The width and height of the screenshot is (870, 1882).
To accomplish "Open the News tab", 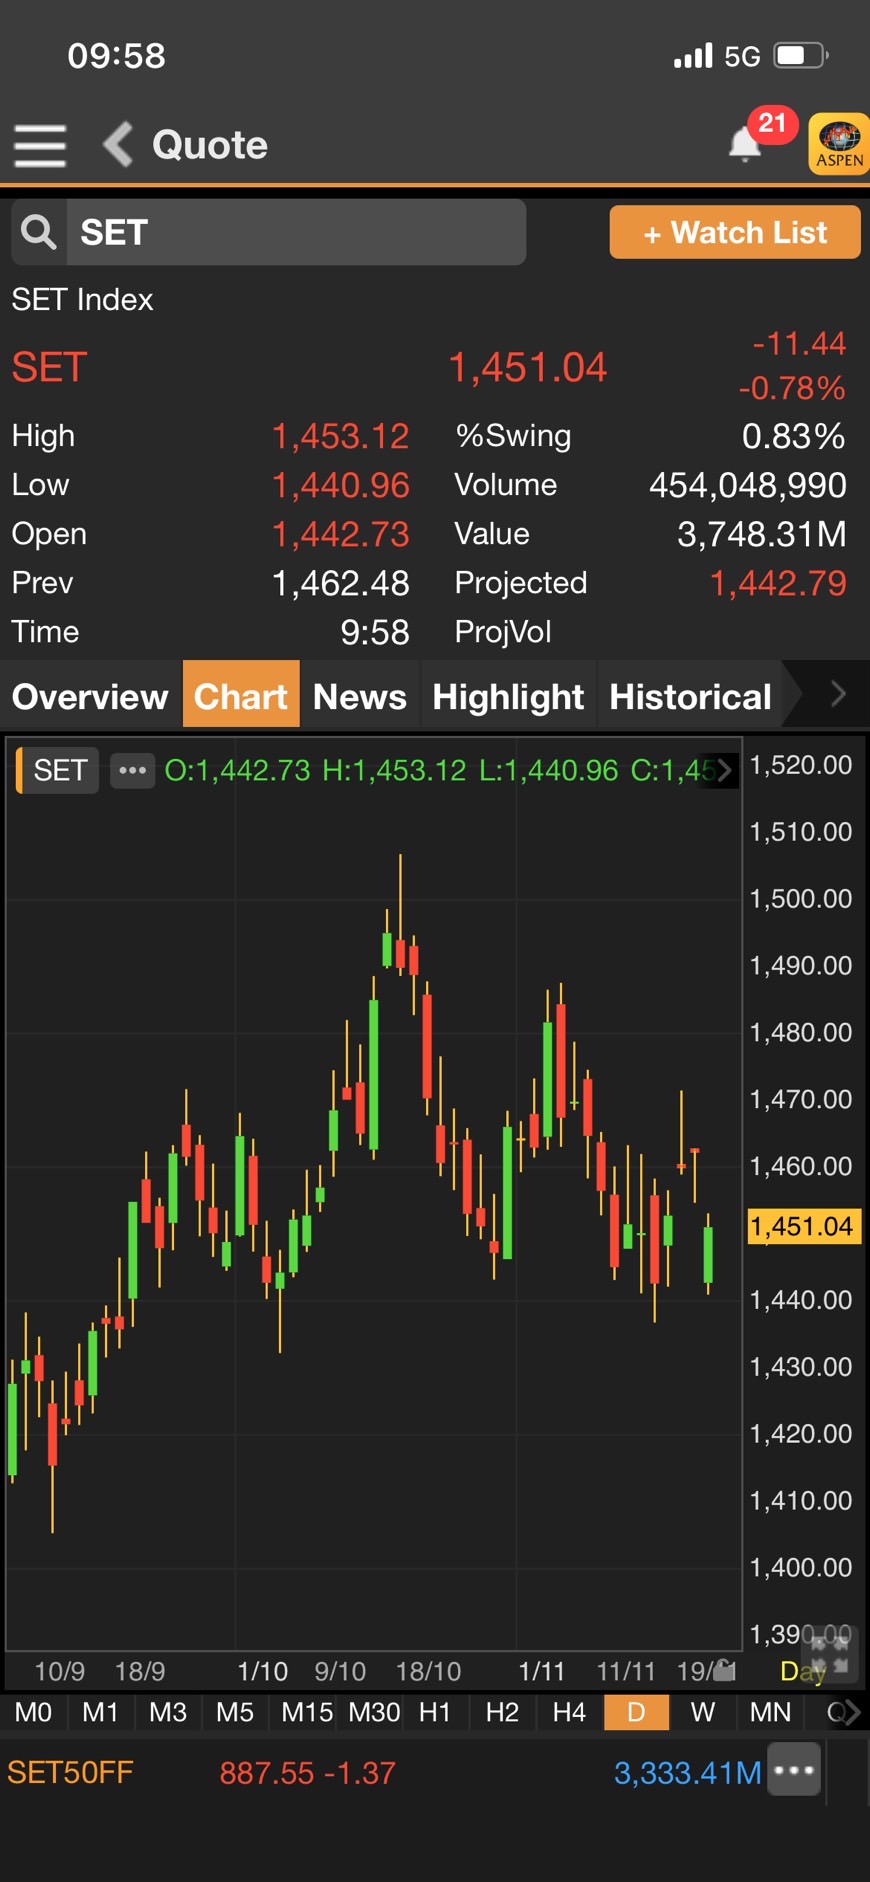I will pos(360,696).
